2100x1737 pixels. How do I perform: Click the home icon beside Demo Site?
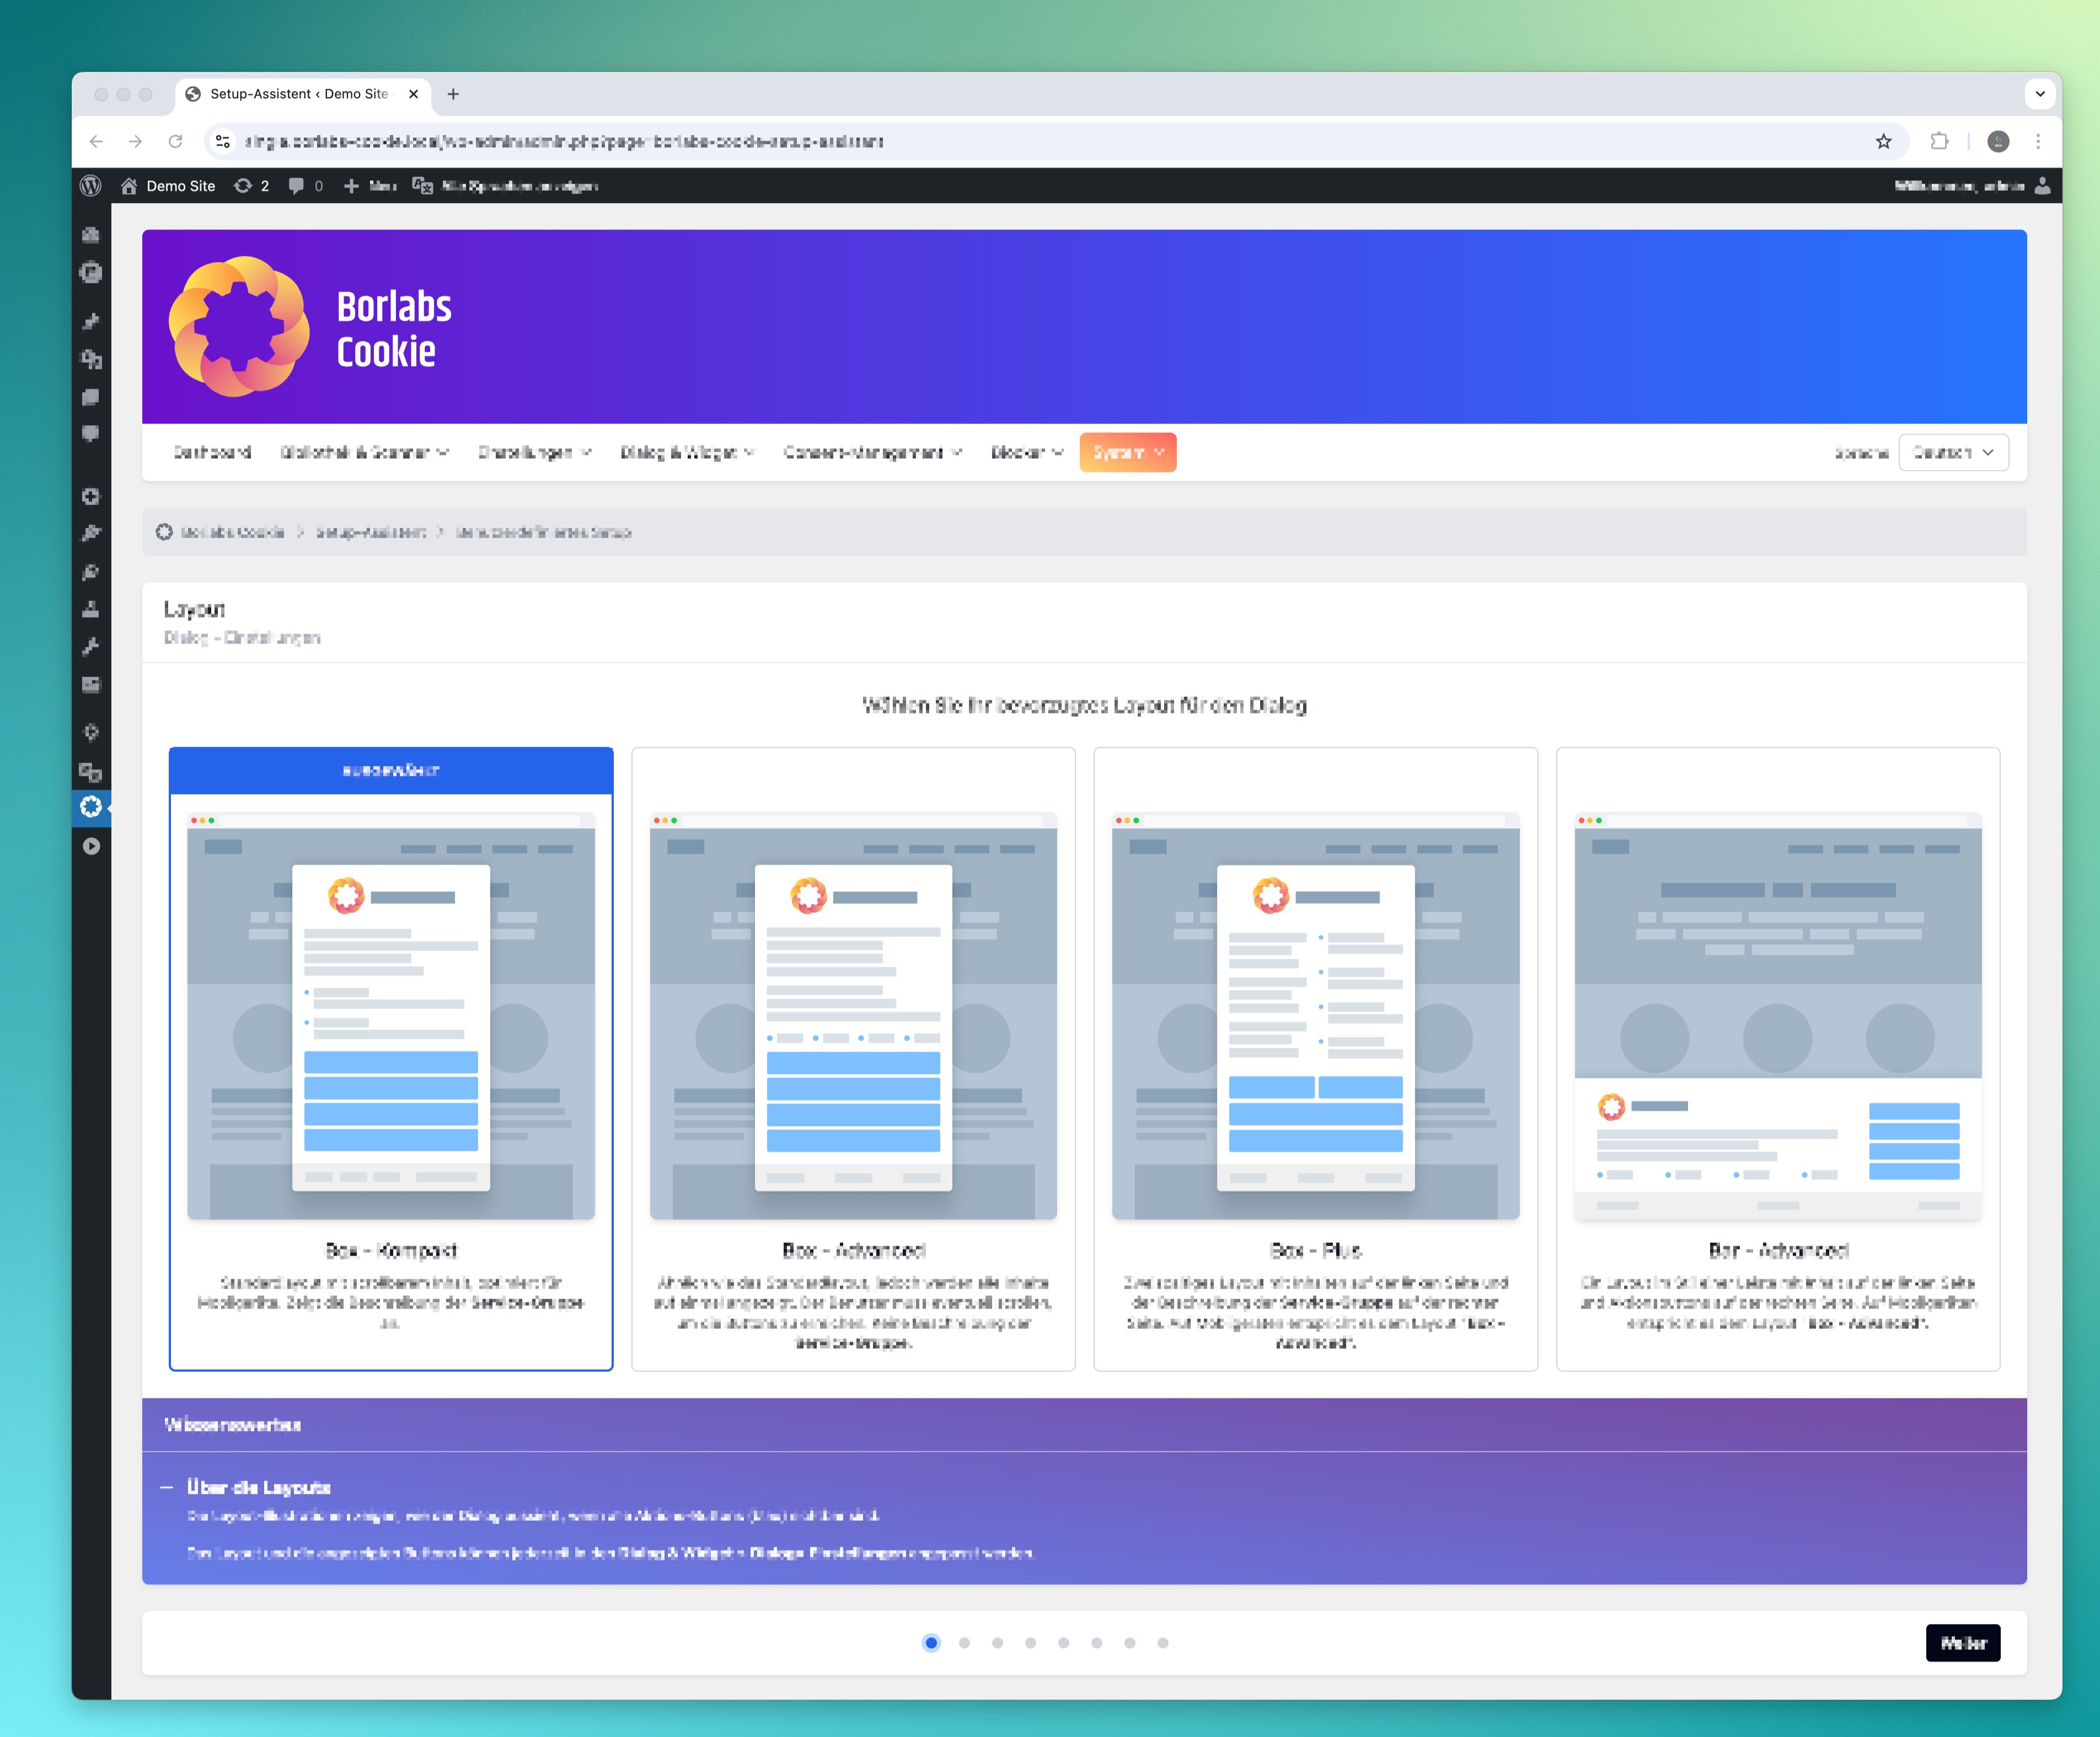click(x=129, y=186)
